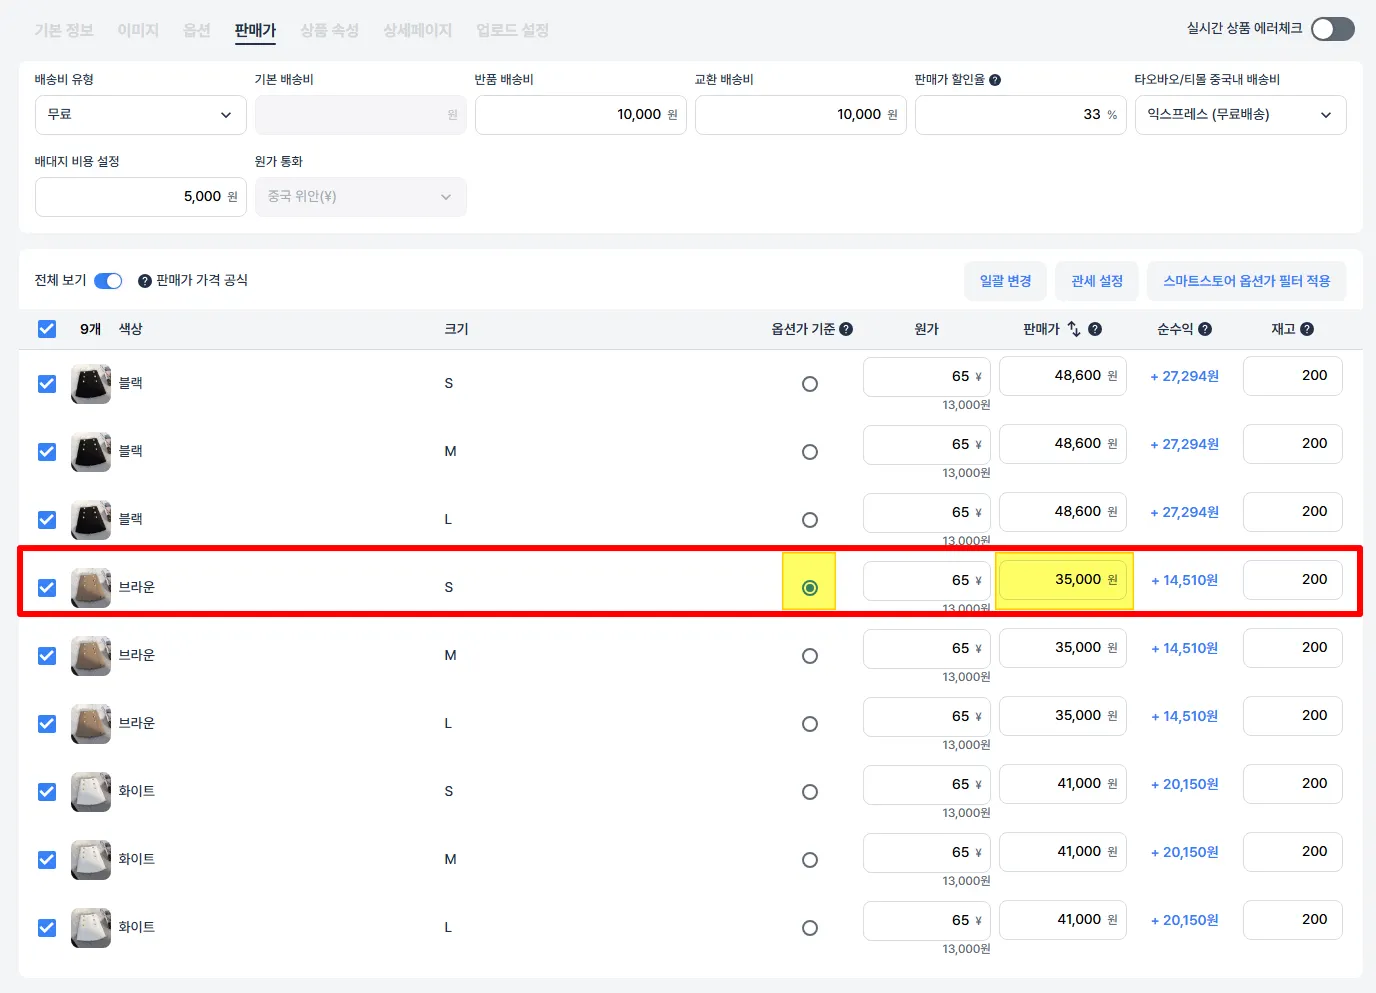Screen dimensions: 1376x993
Task: Uncheck the select-all checkbox next to 9개
Action: tap(47, 329)
